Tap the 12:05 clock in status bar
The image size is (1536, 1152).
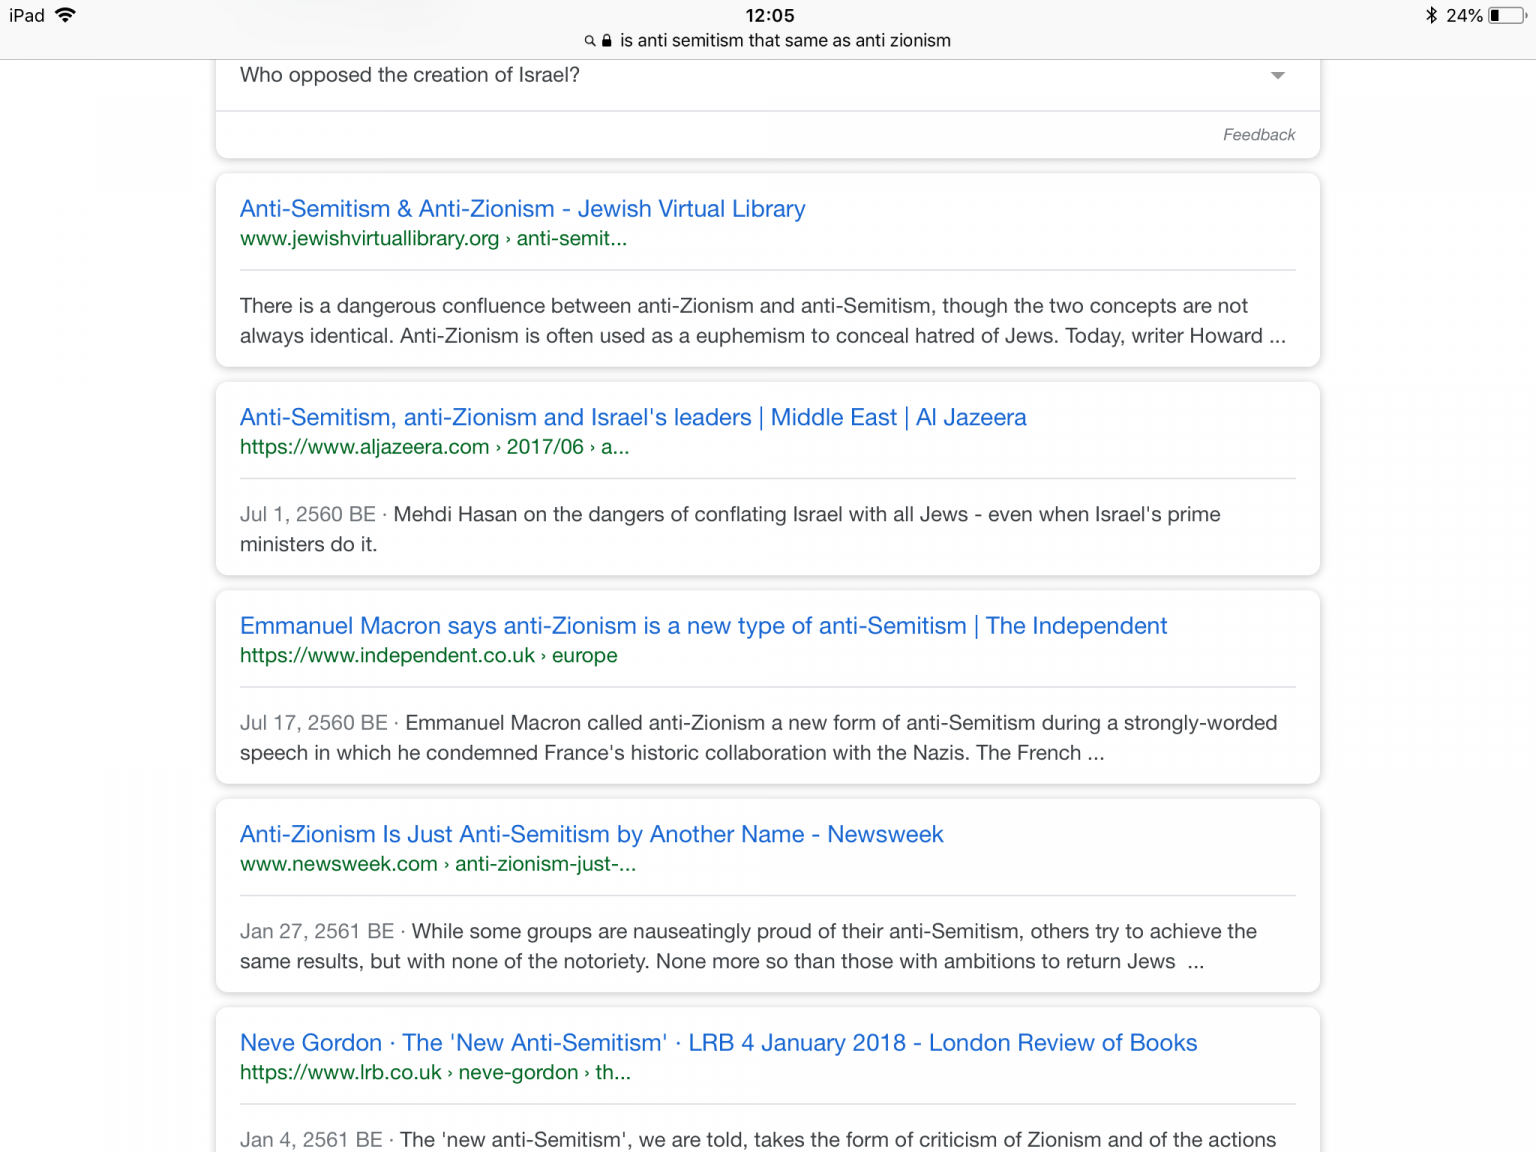pyautogui.click(x=770, y=15)
